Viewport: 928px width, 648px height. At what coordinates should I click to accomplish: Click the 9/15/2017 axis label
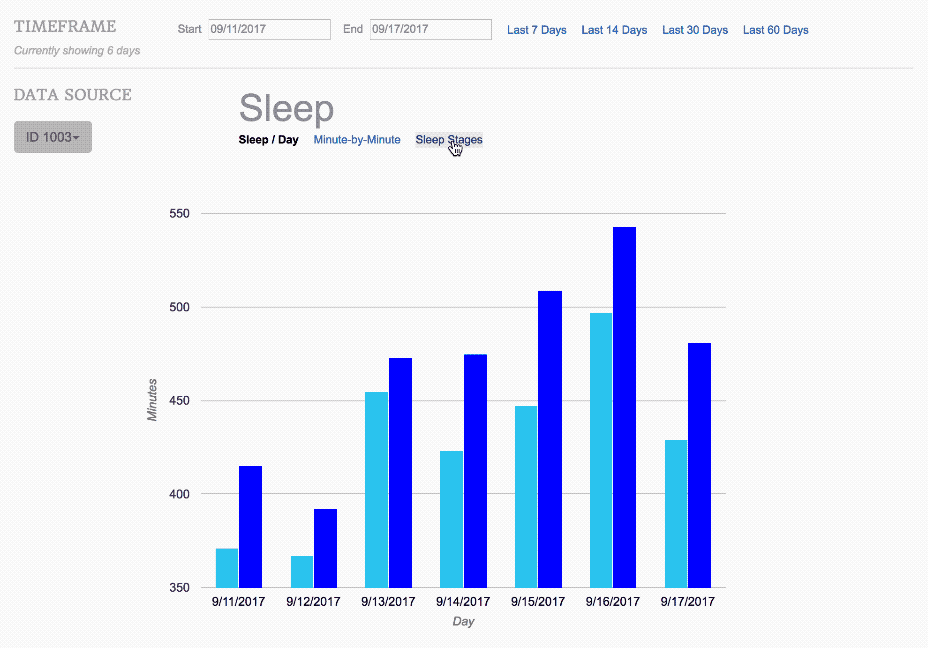click(x=538, y=602)
